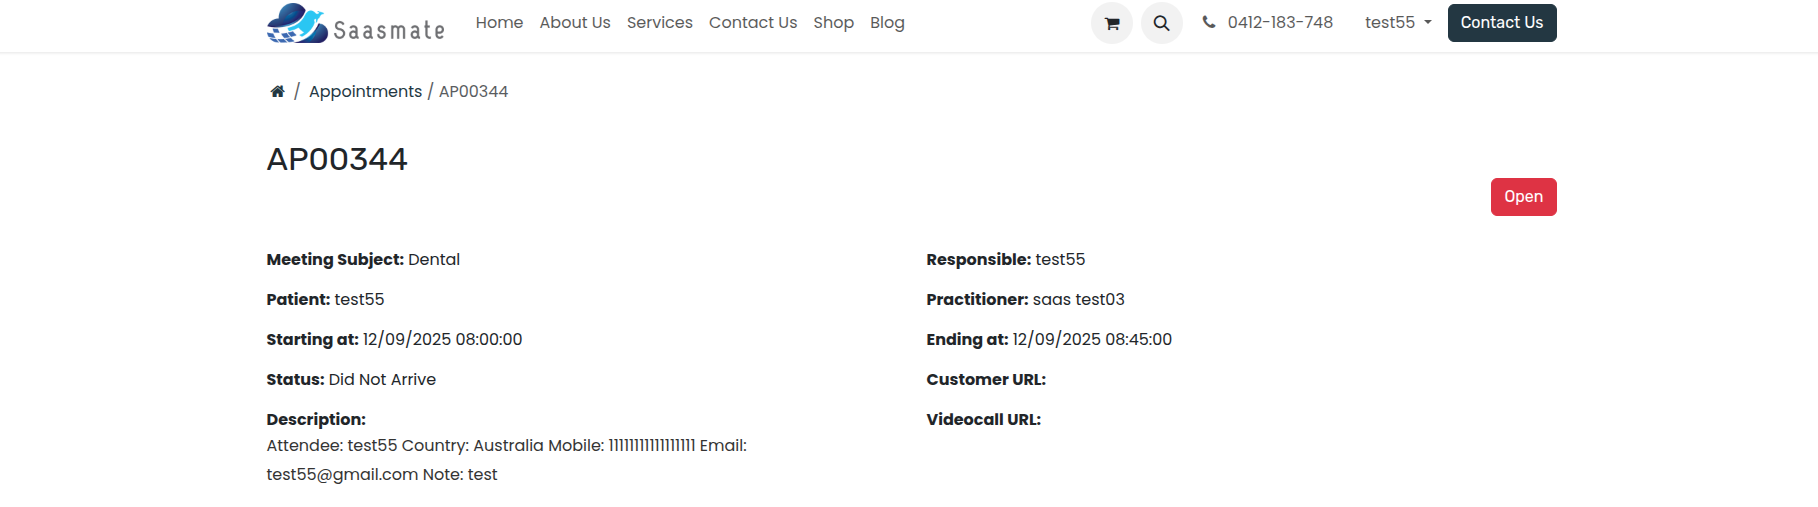Open the Shop page
The image size is (1818, 507).
click(x=833, y=22)
